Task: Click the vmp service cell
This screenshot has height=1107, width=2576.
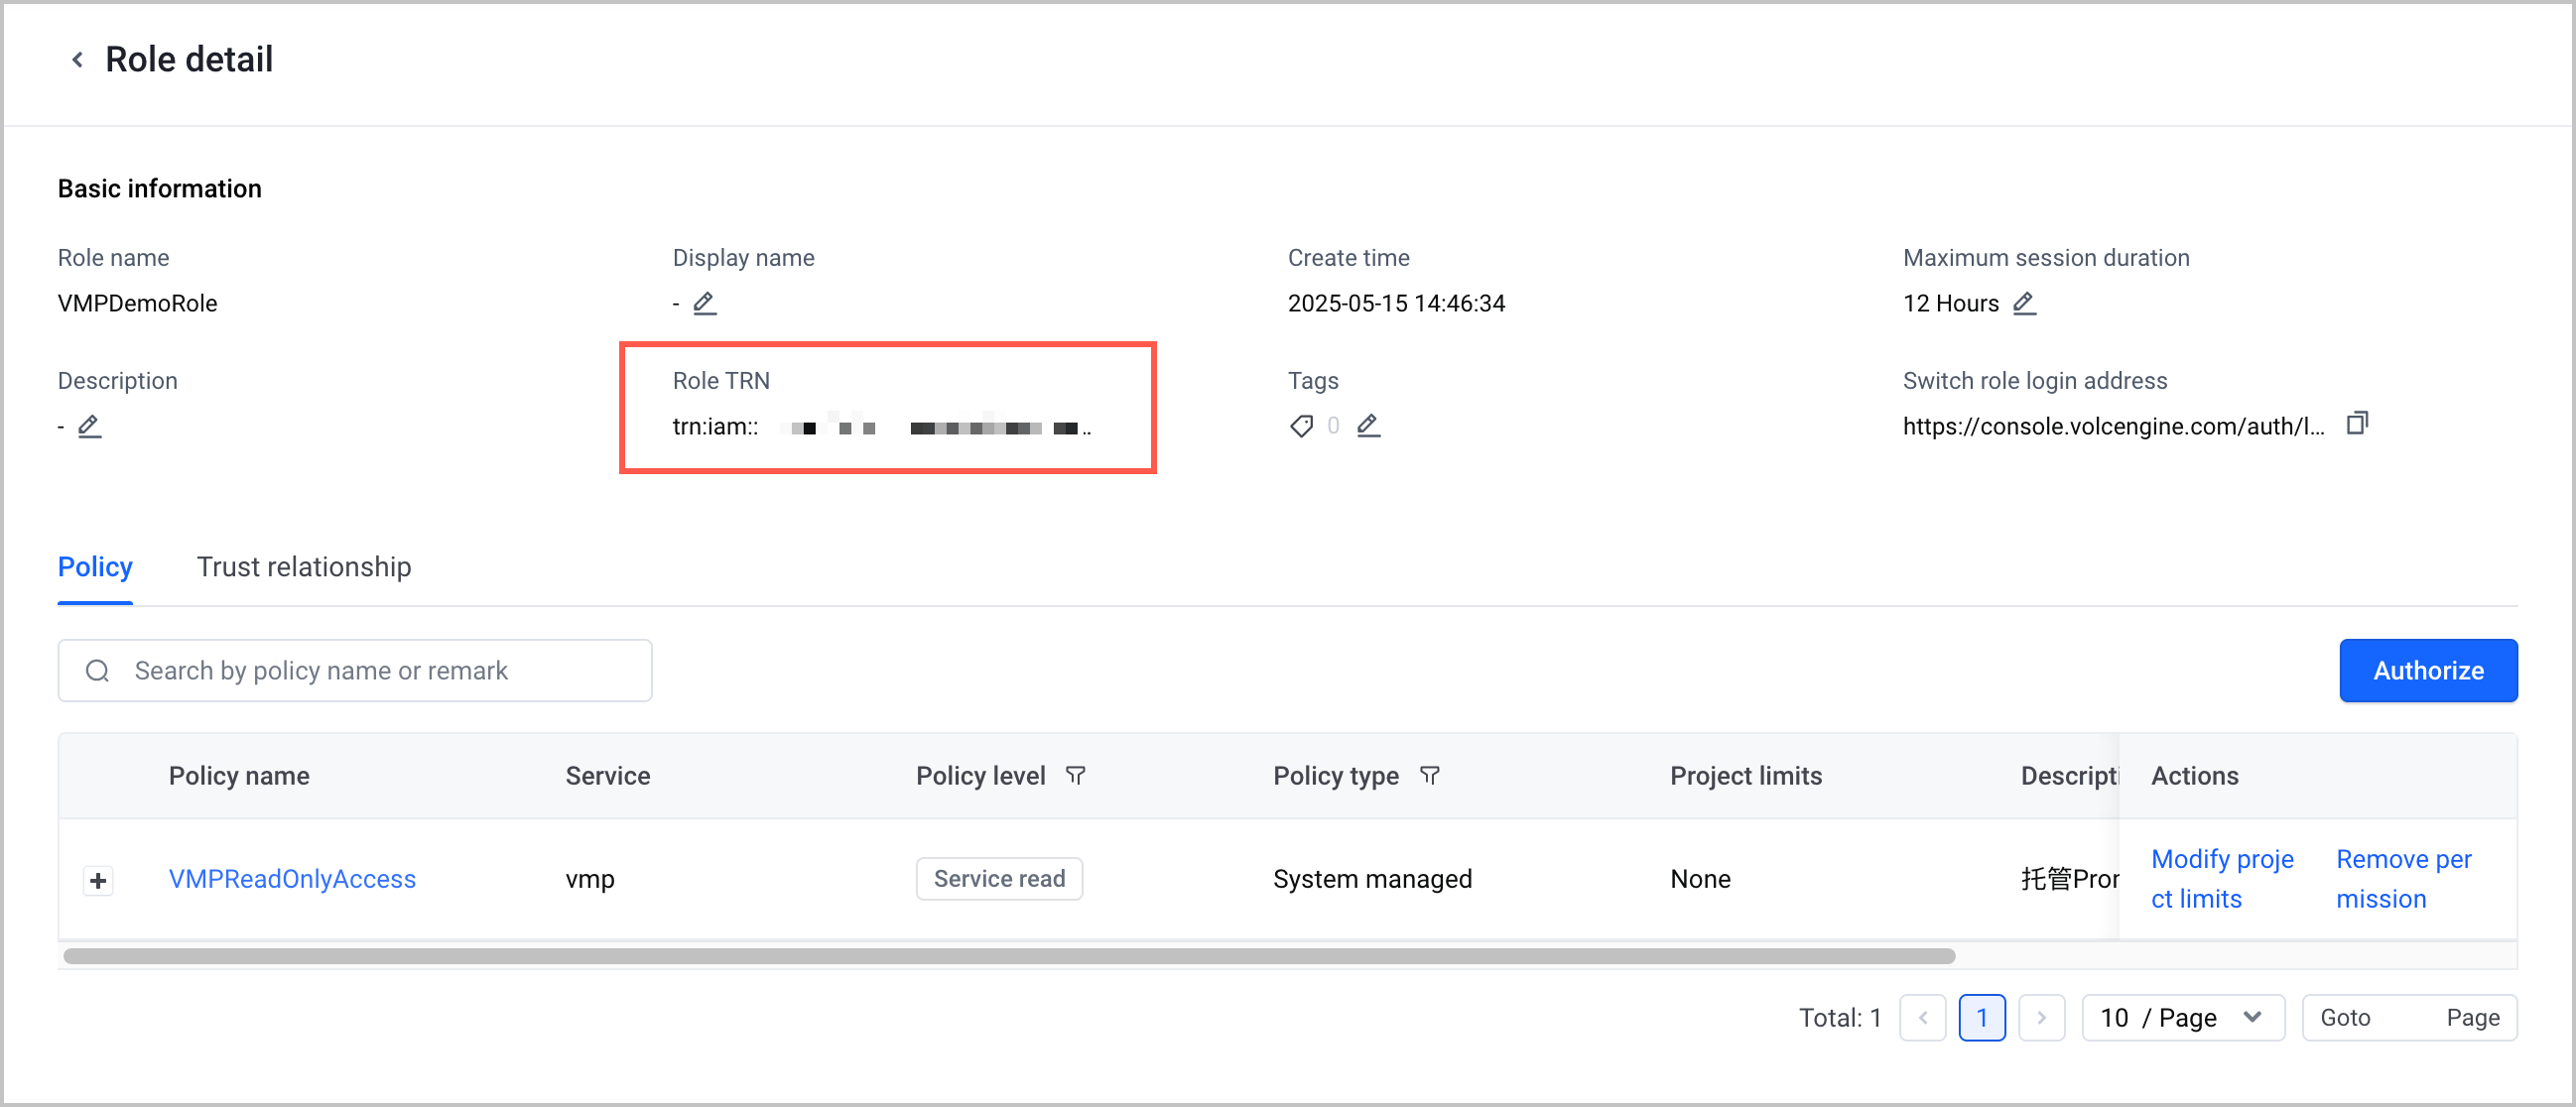Action: 590,880
